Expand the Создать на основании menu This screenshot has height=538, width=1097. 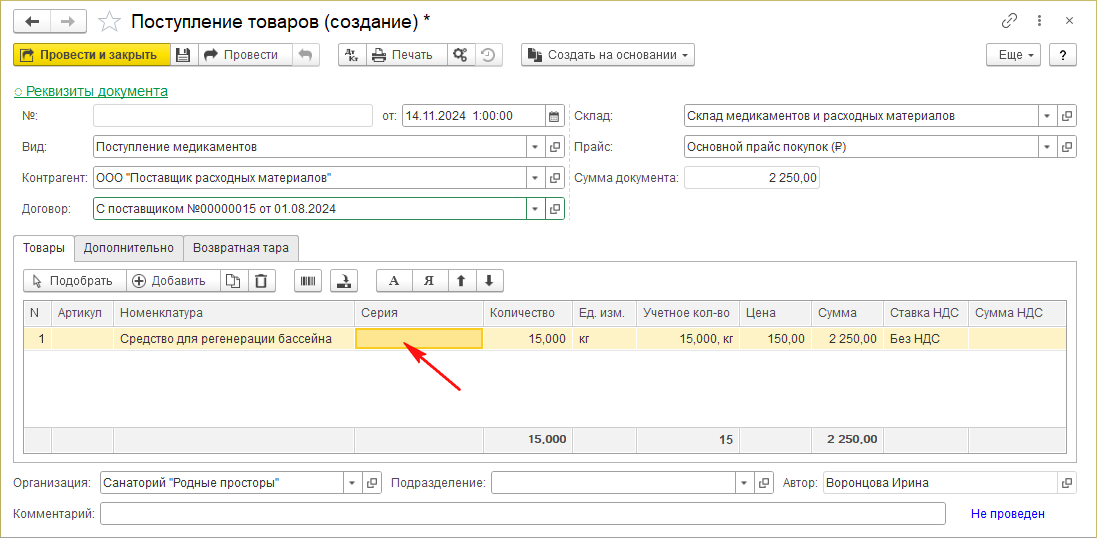[x=608, y=55]
